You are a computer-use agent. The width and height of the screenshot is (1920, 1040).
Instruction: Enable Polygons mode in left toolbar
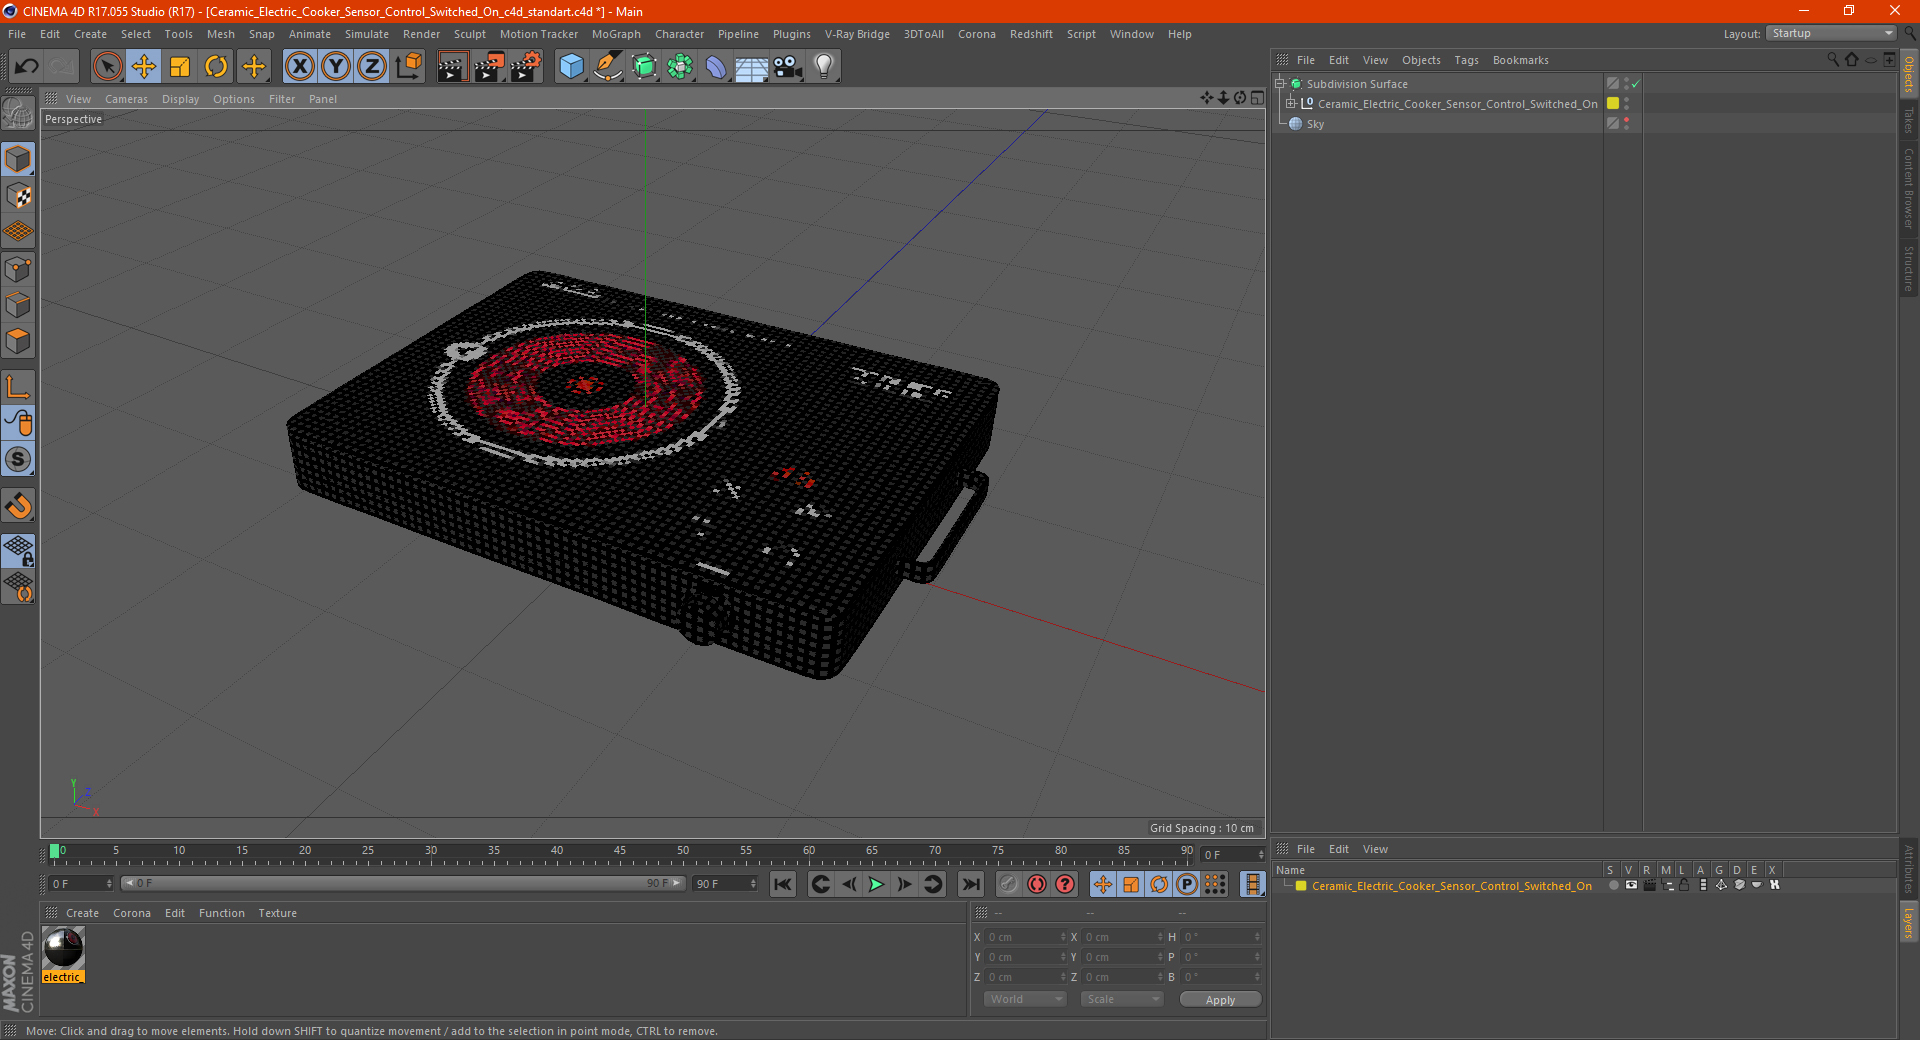19,341
